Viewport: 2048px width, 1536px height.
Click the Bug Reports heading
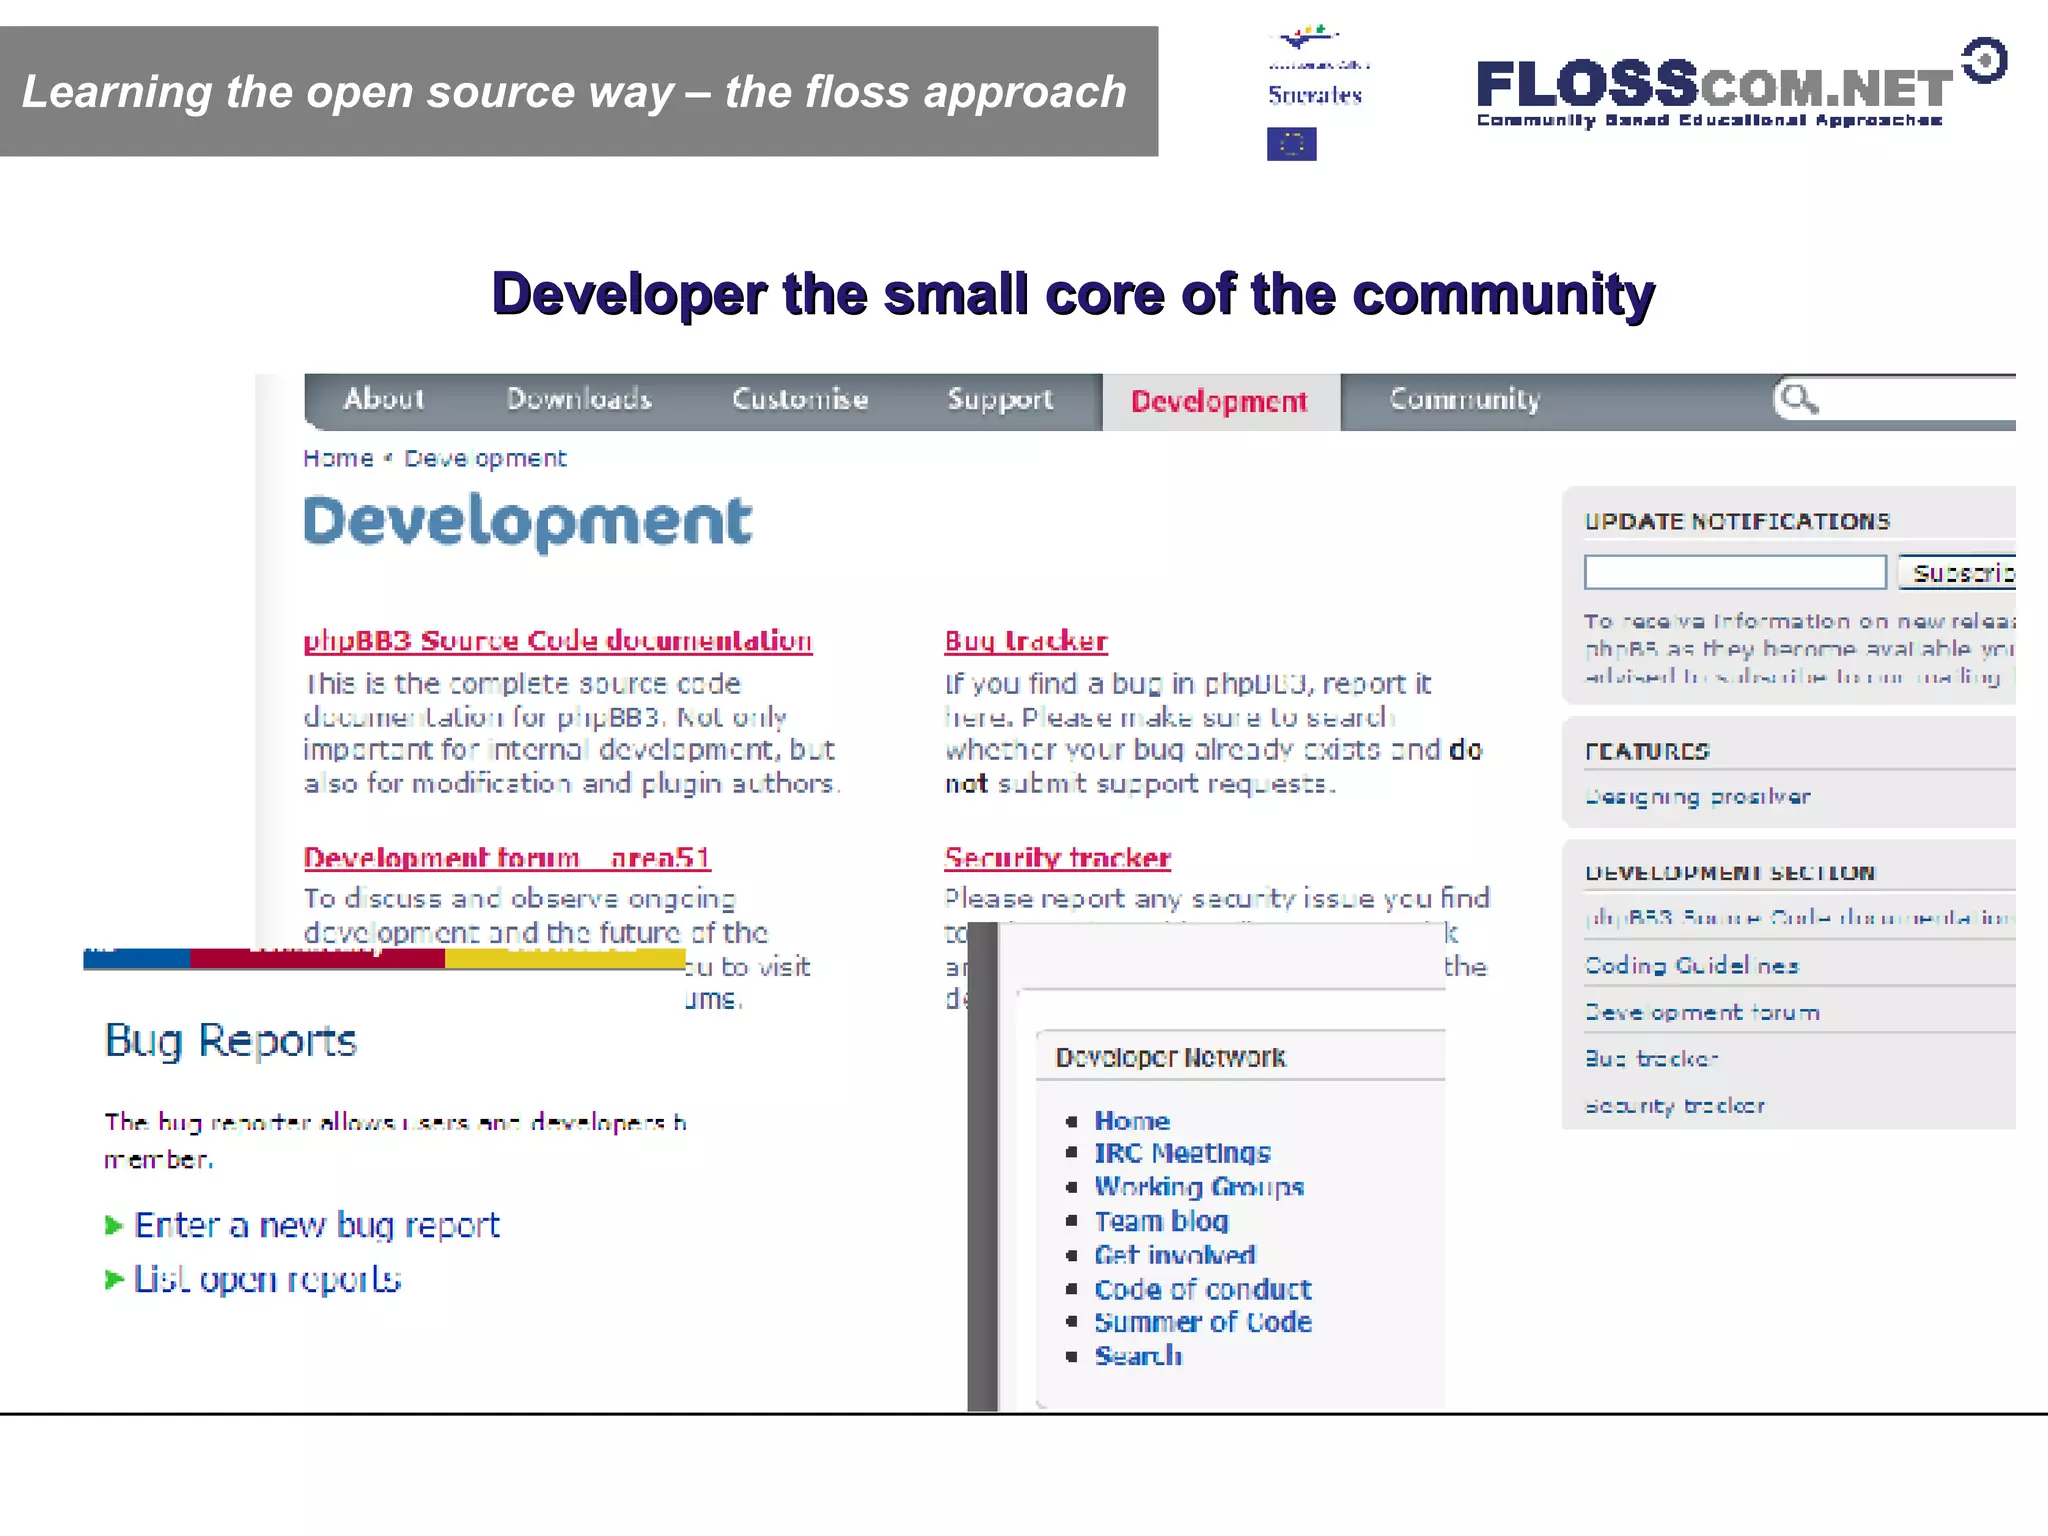click(x=231, y=1041)
